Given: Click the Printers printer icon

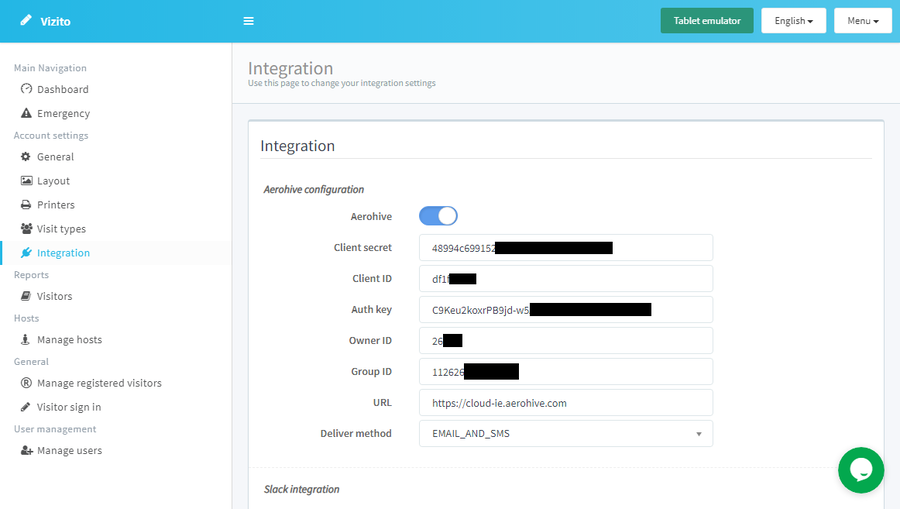Looking at the screenshot, I should (x=27, y=205).
